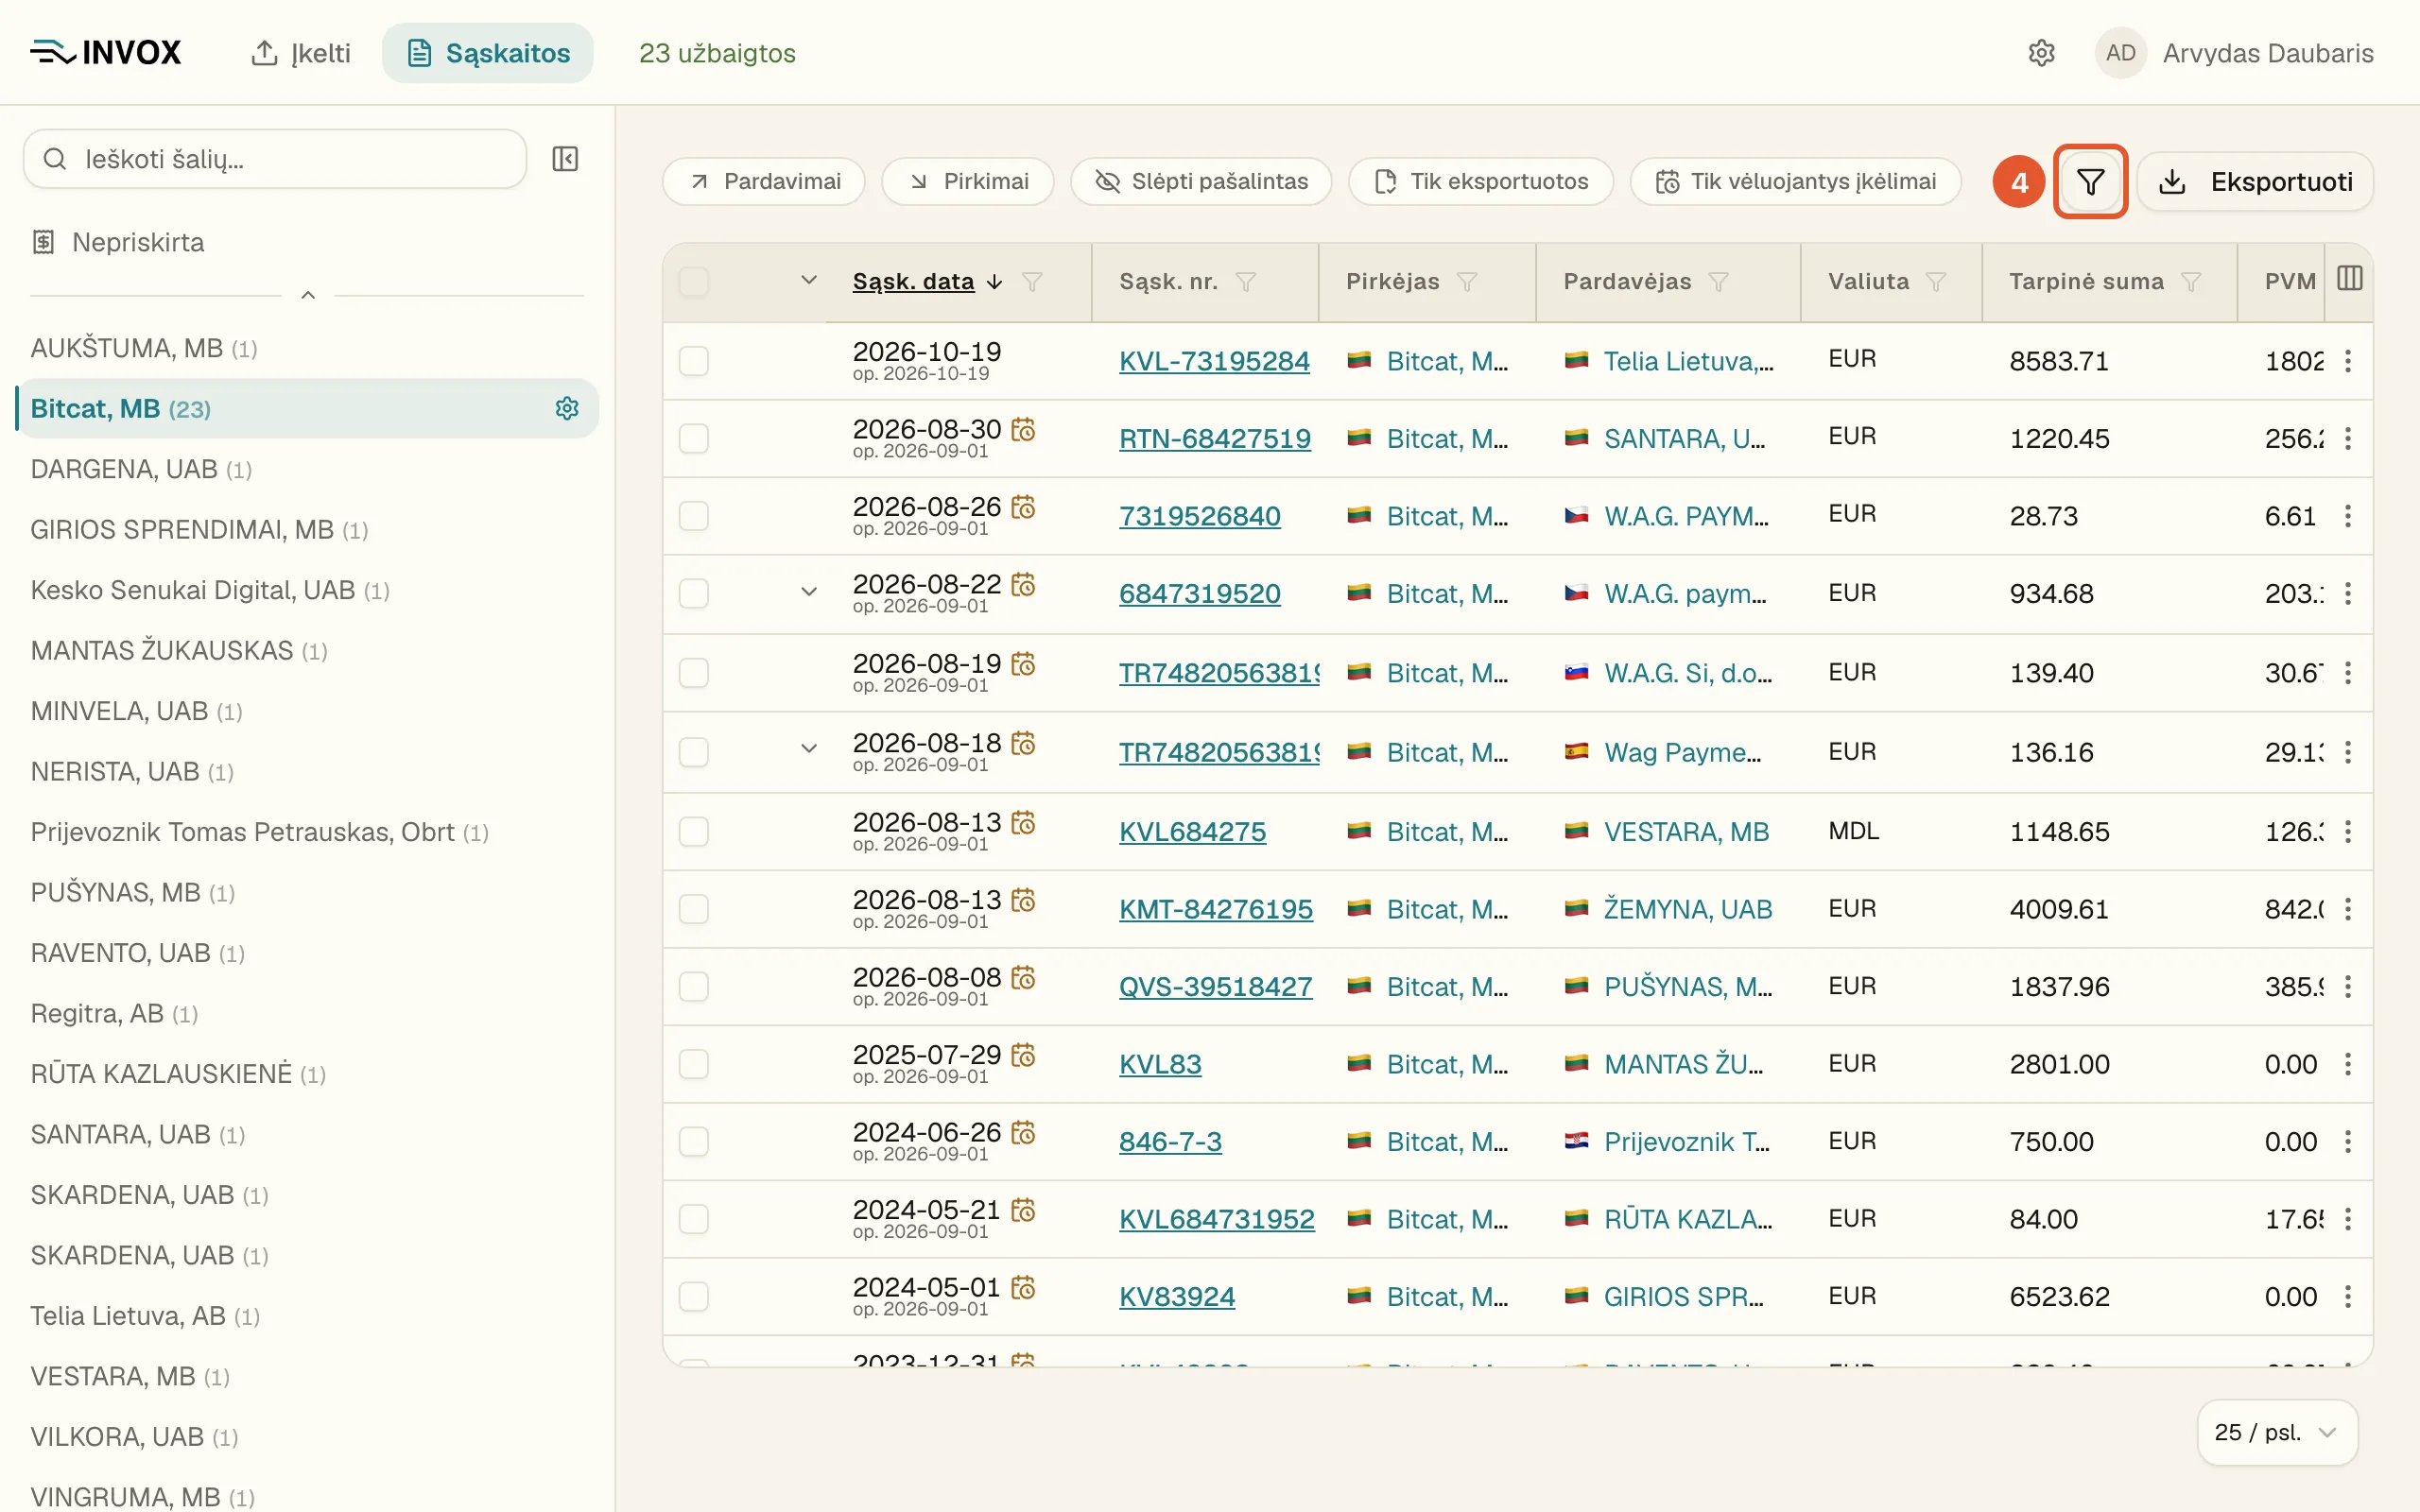
Task: Open settings gear in top bar
Action: click(x=2041, y=53)
